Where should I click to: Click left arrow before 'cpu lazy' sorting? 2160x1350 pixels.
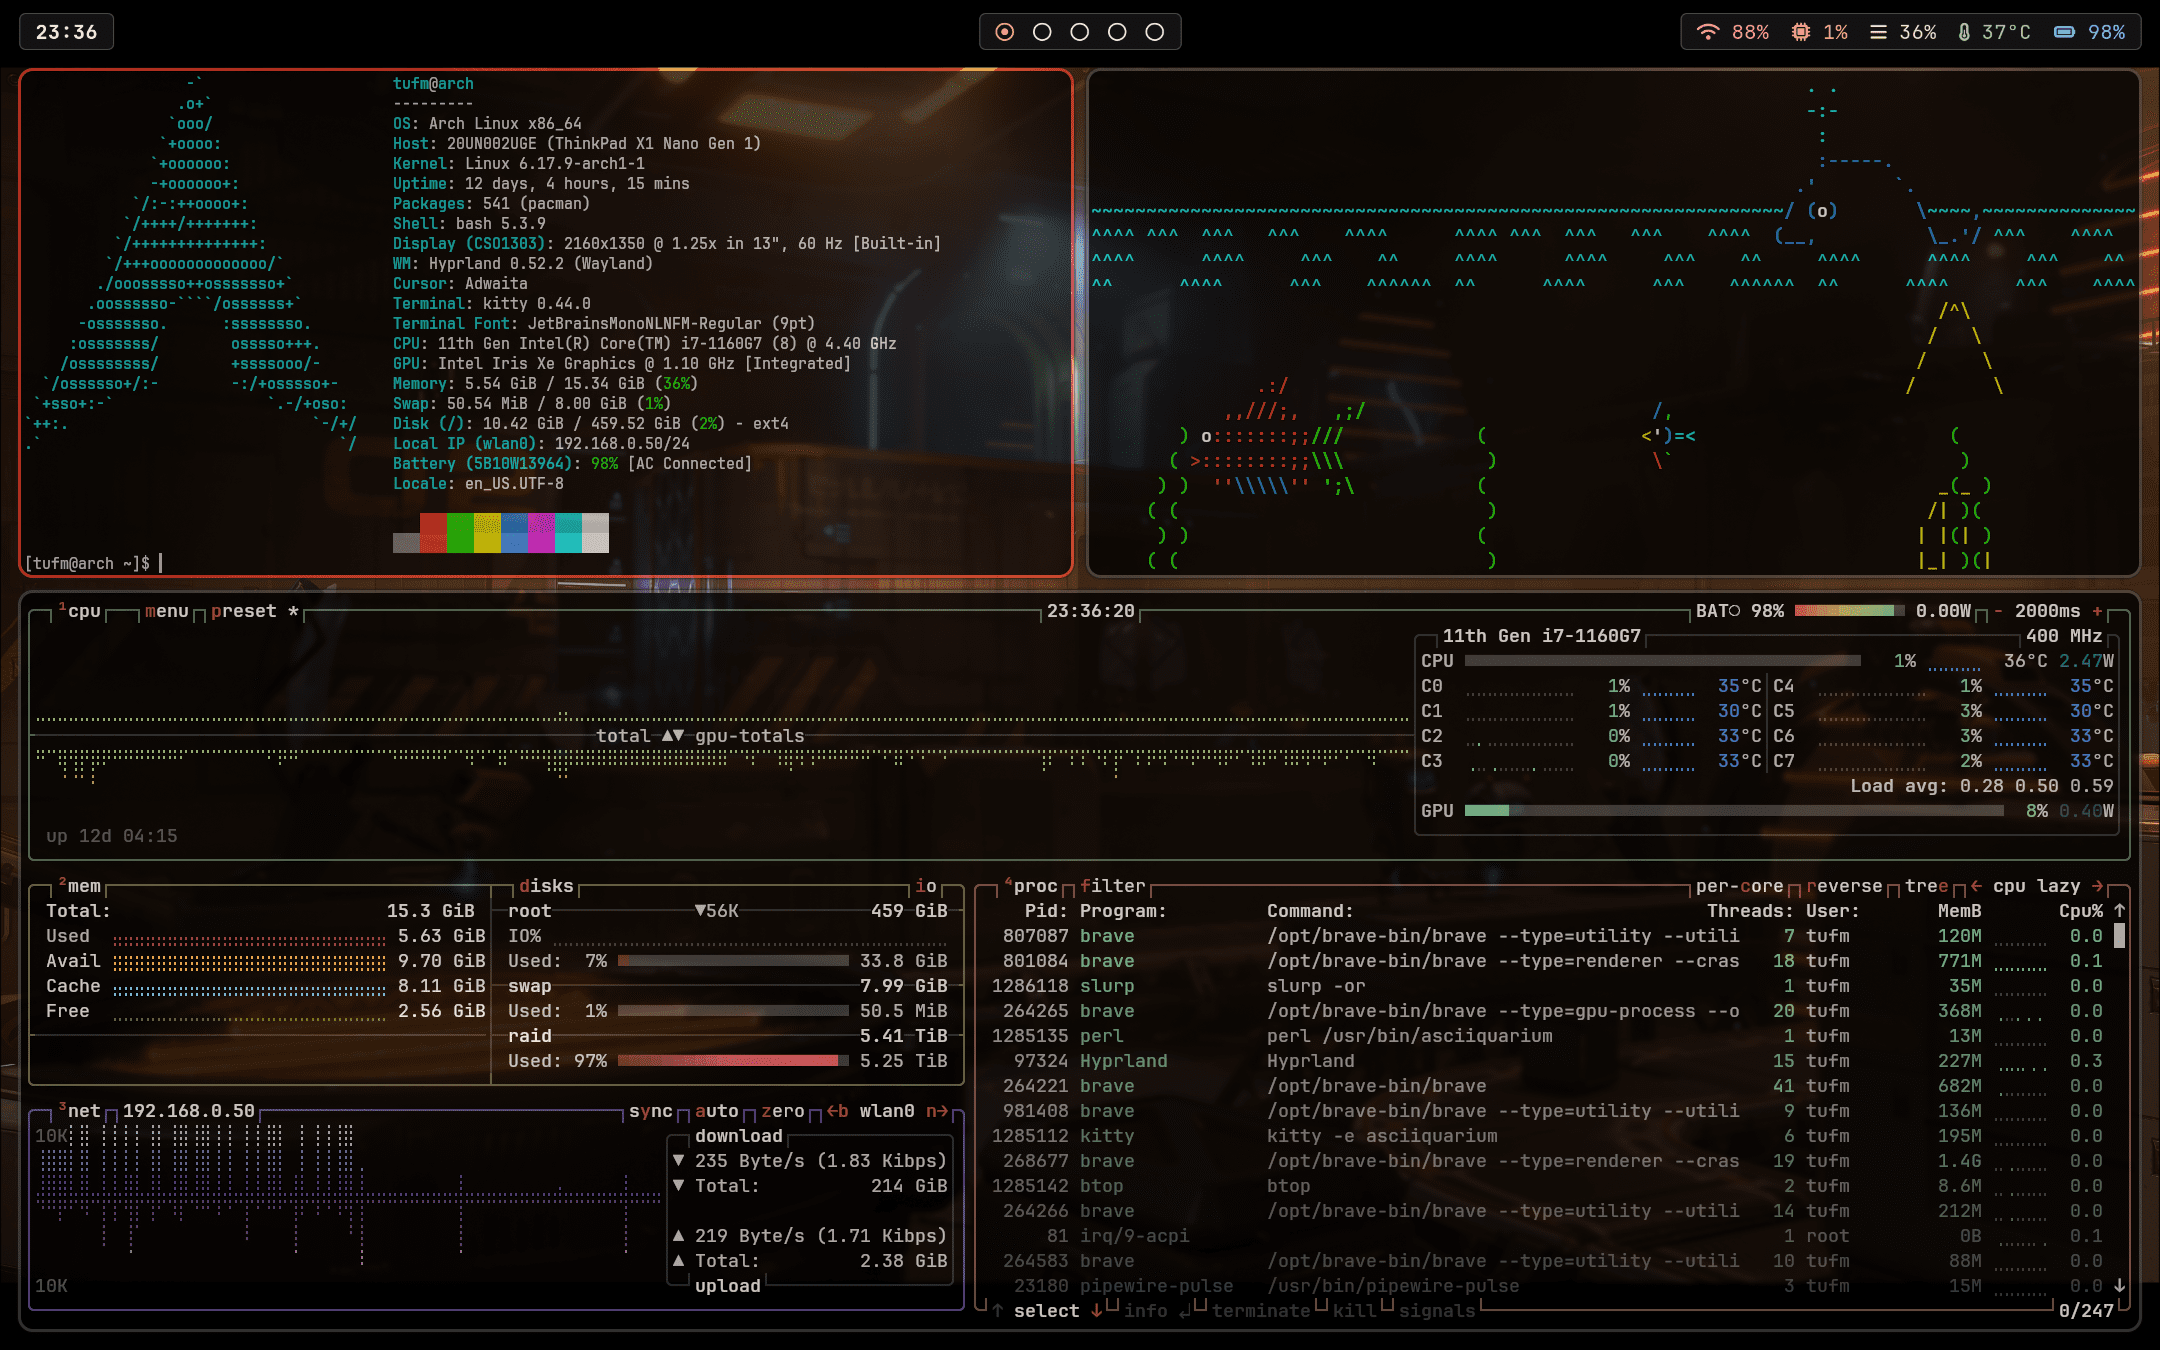click(x=1976, y=886)
